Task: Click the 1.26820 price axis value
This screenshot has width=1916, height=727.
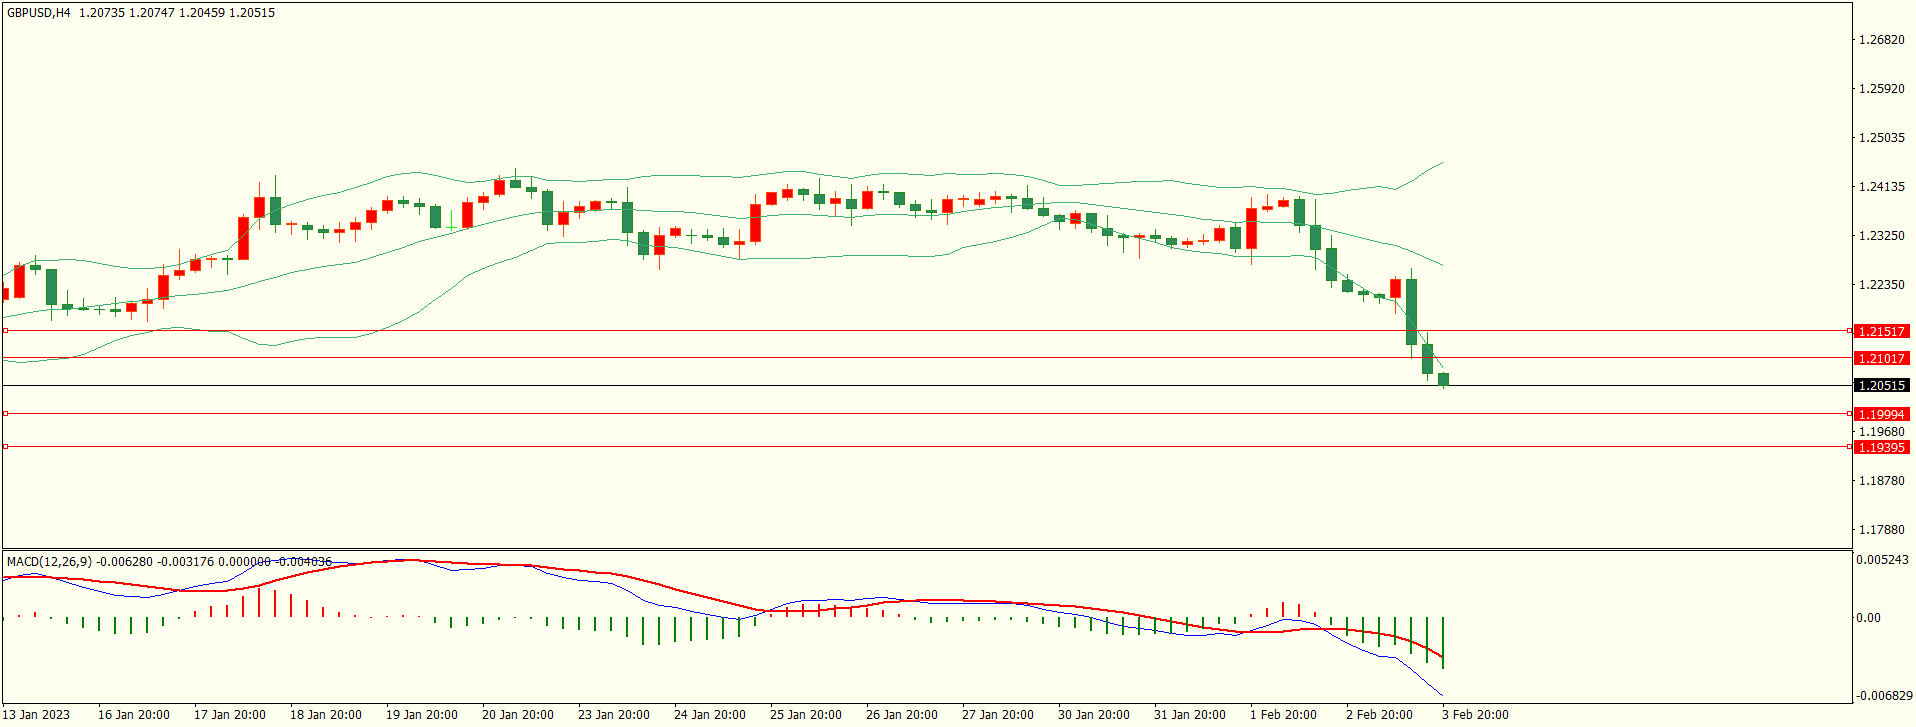Action: (1880, 40)
